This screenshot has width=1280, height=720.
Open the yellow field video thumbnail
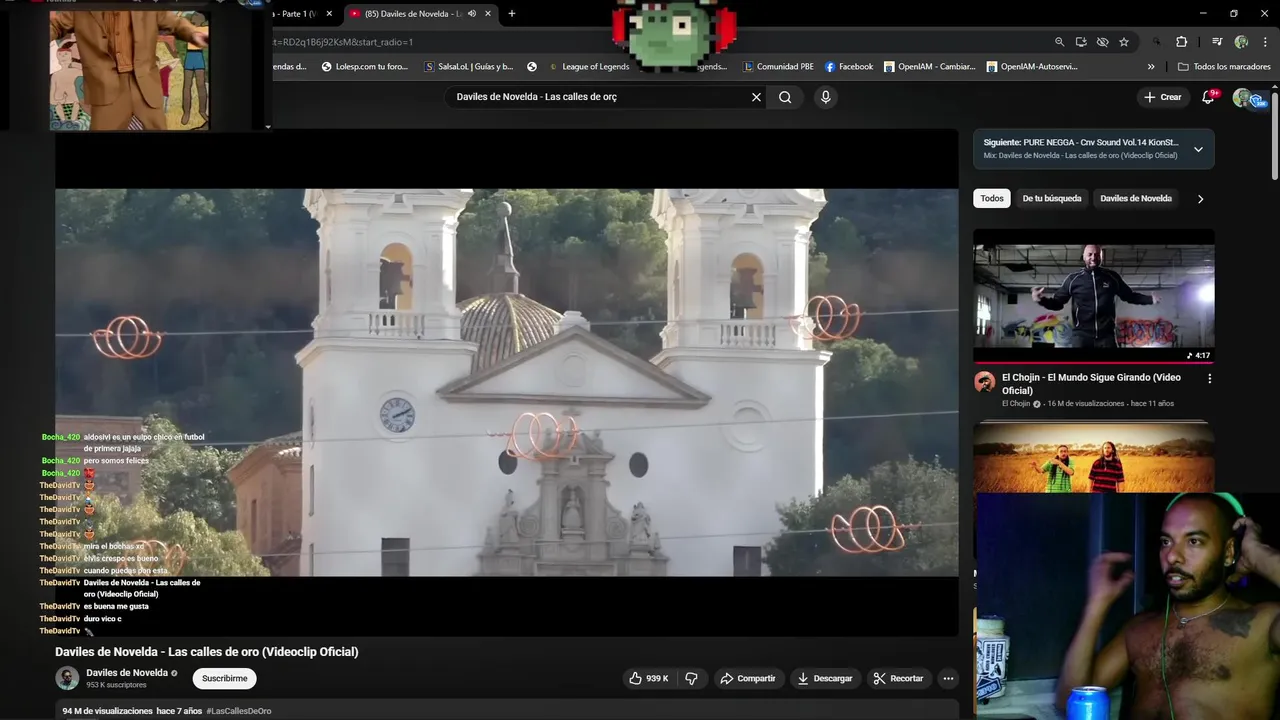point(1094,456)
